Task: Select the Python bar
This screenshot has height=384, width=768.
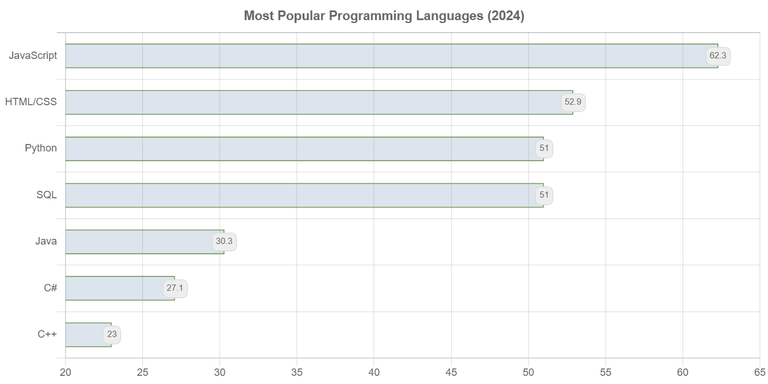Action: point(304,148)
